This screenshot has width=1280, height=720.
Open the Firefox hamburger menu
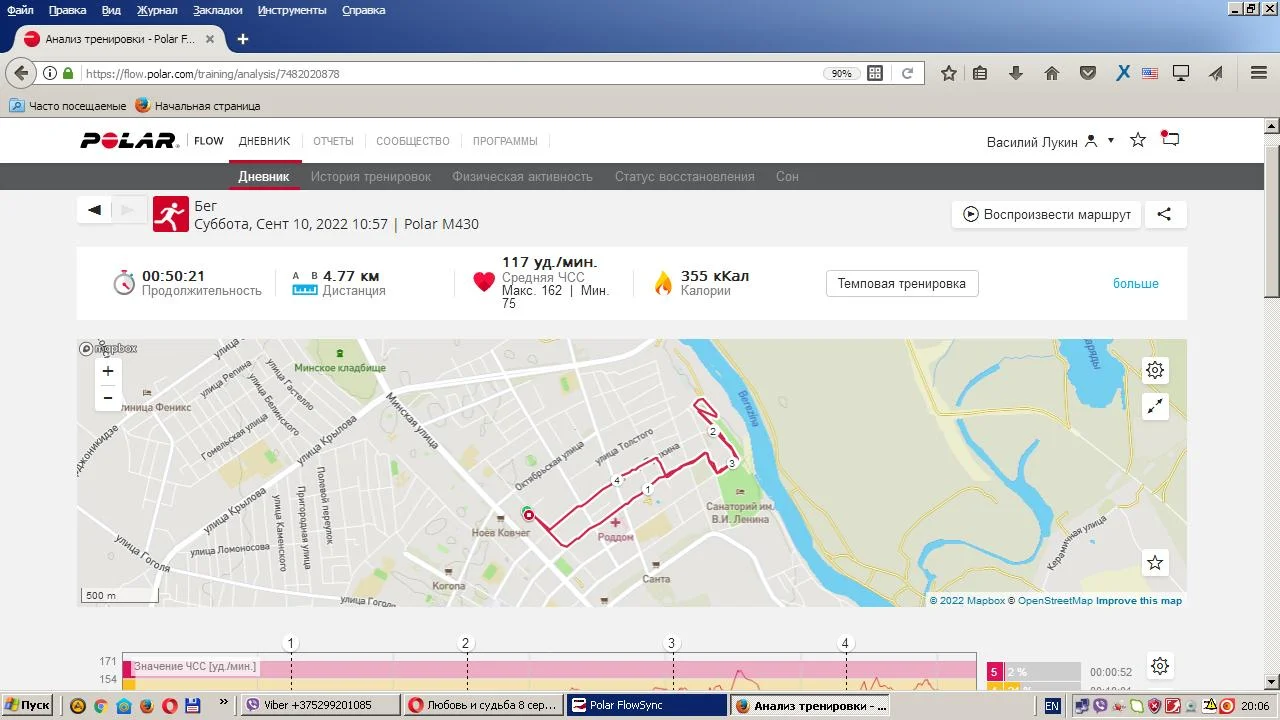pyautogui.click(x=1259, y=73)
